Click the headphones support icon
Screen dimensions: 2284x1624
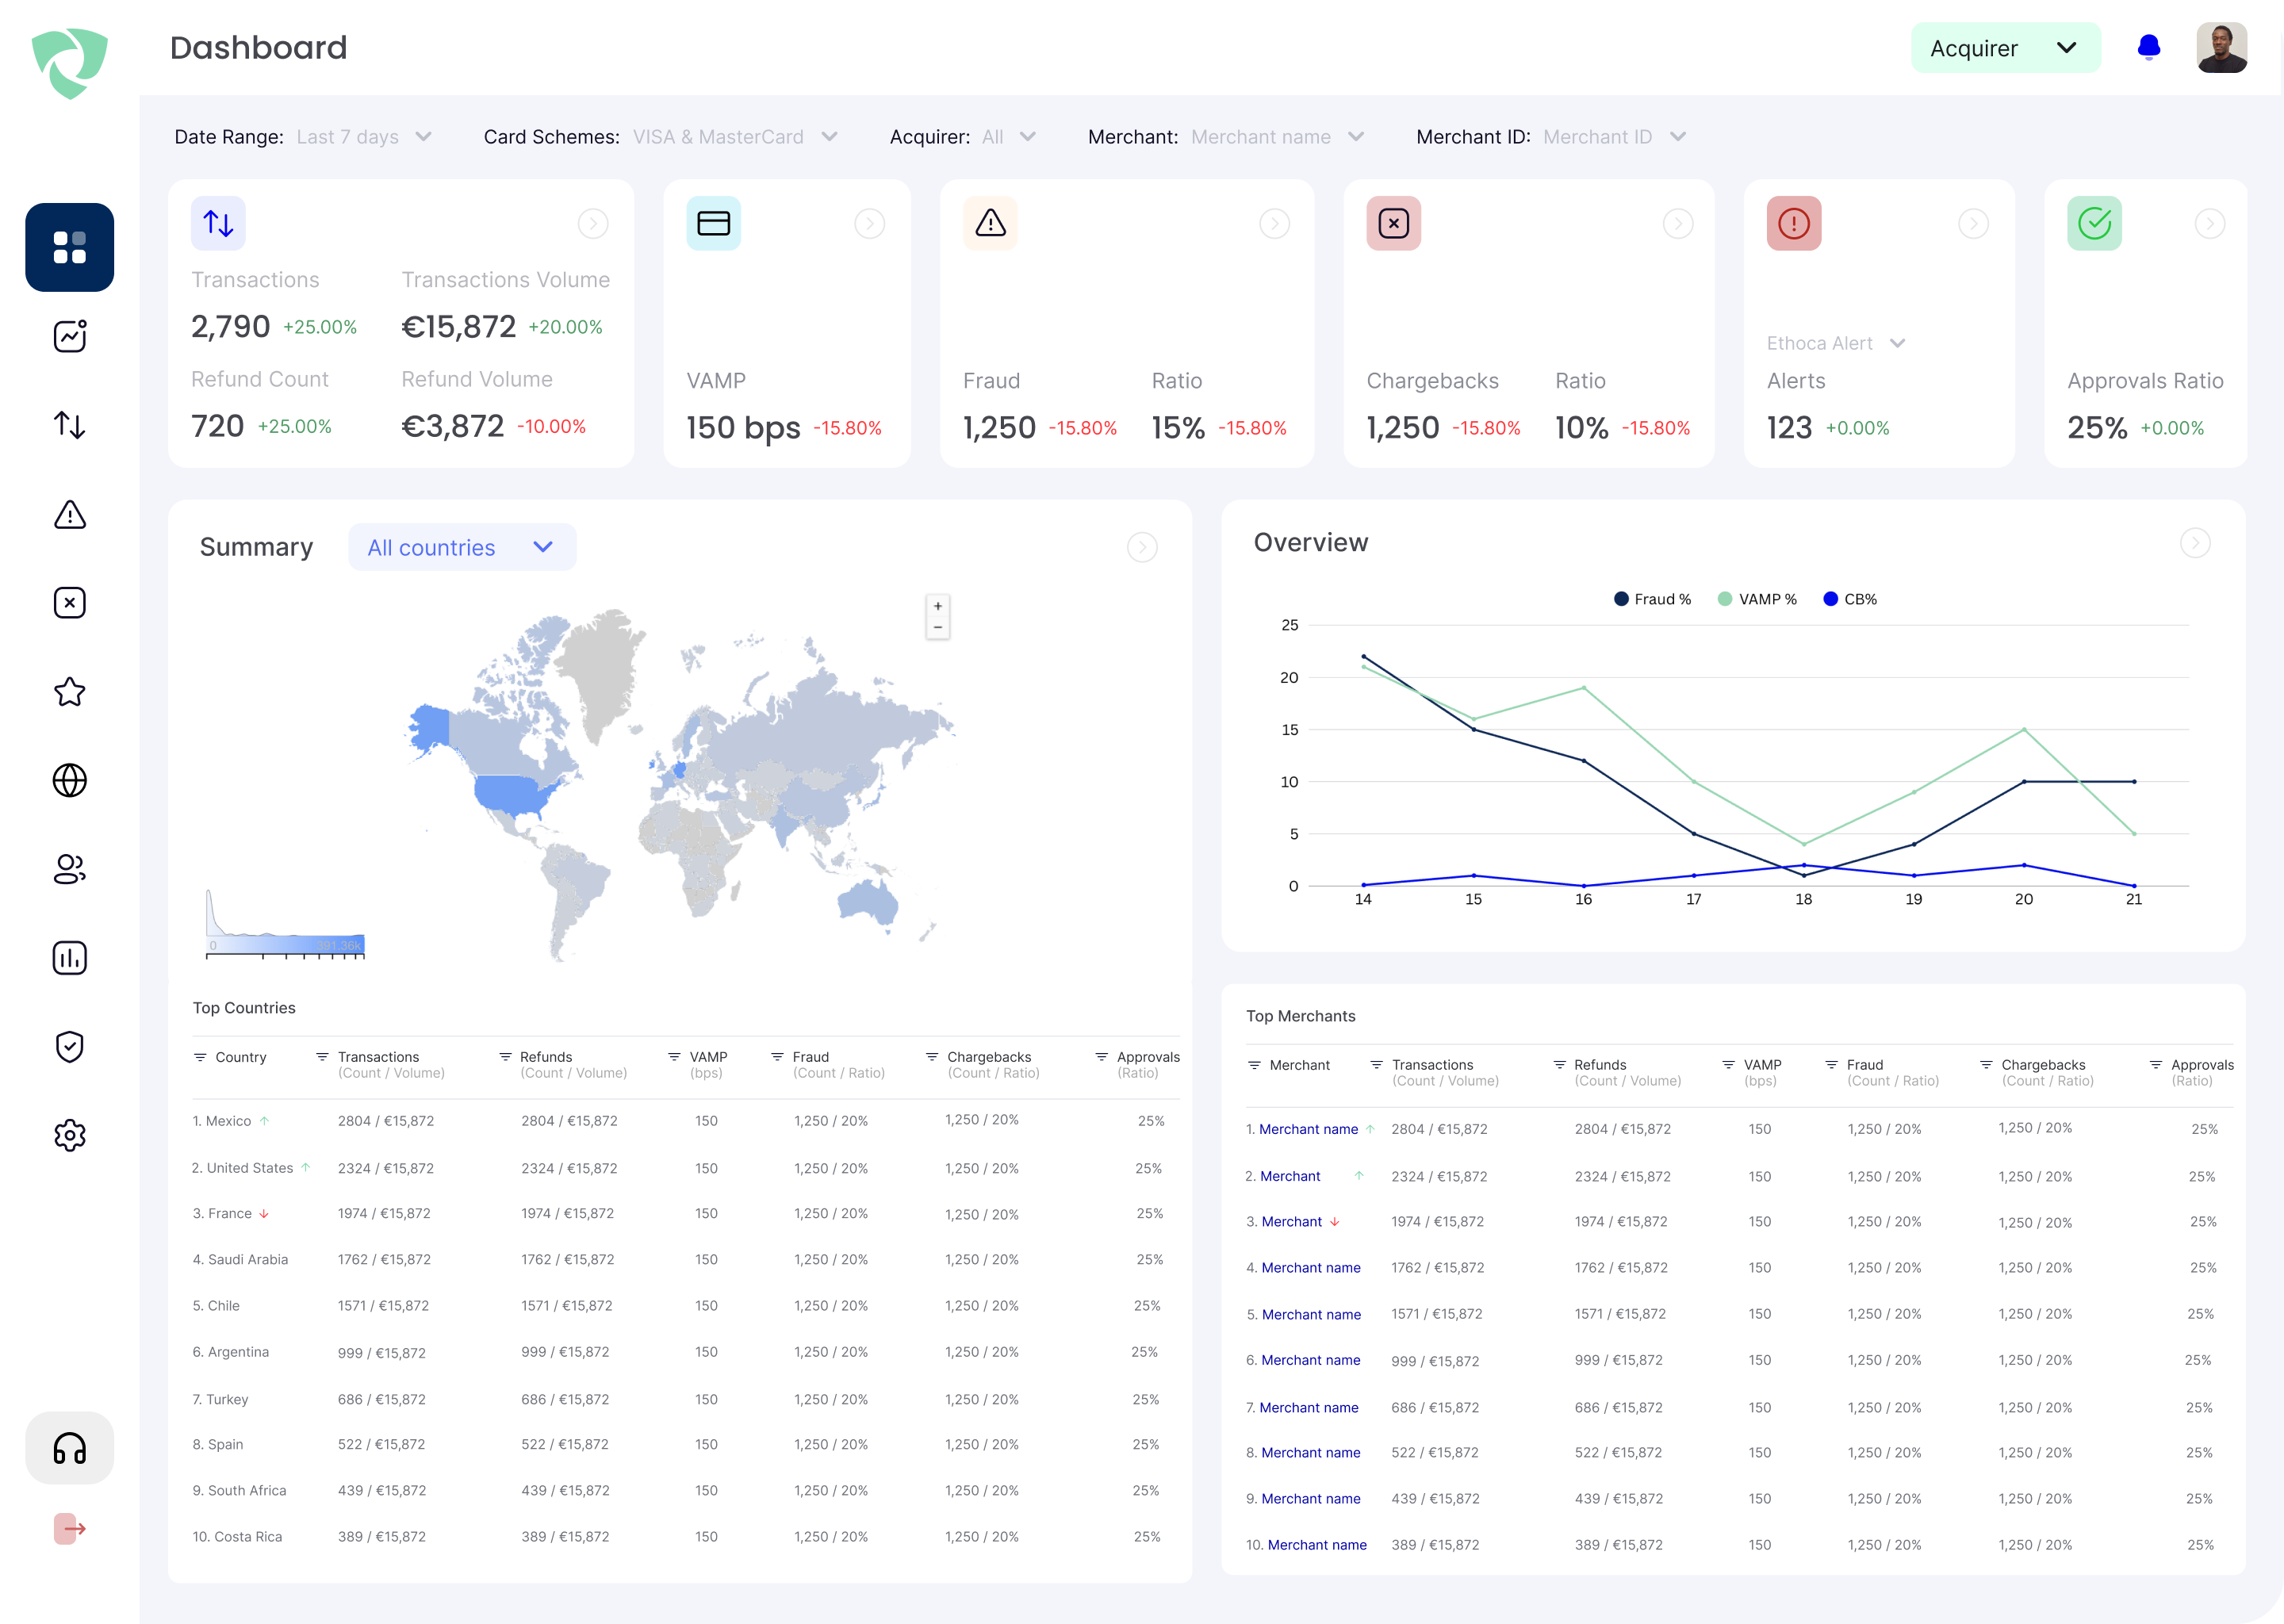tap(69, 1447)
